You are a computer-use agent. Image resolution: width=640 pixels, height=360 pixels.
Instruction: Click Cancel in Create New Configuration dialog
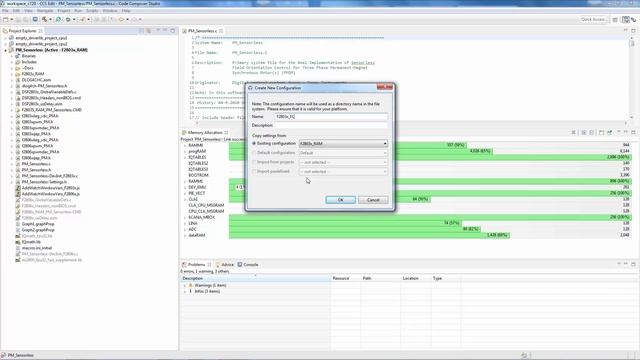pos(373,200)
